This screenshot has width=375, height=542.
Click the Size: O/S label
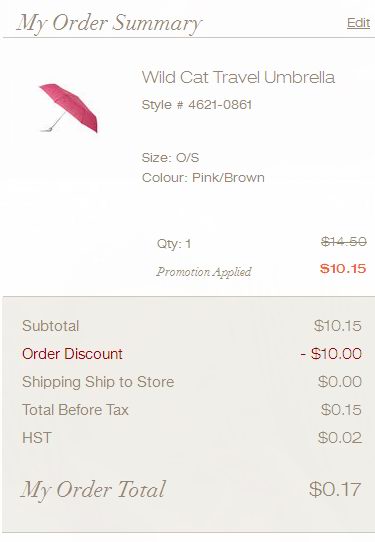pos(170,158)
